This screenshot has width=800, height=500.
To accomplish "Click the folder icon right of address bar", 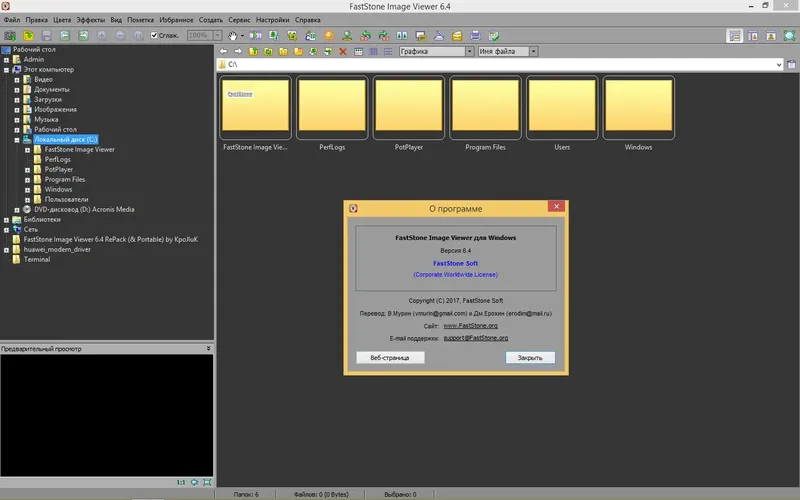I will [x=791, y=64].
